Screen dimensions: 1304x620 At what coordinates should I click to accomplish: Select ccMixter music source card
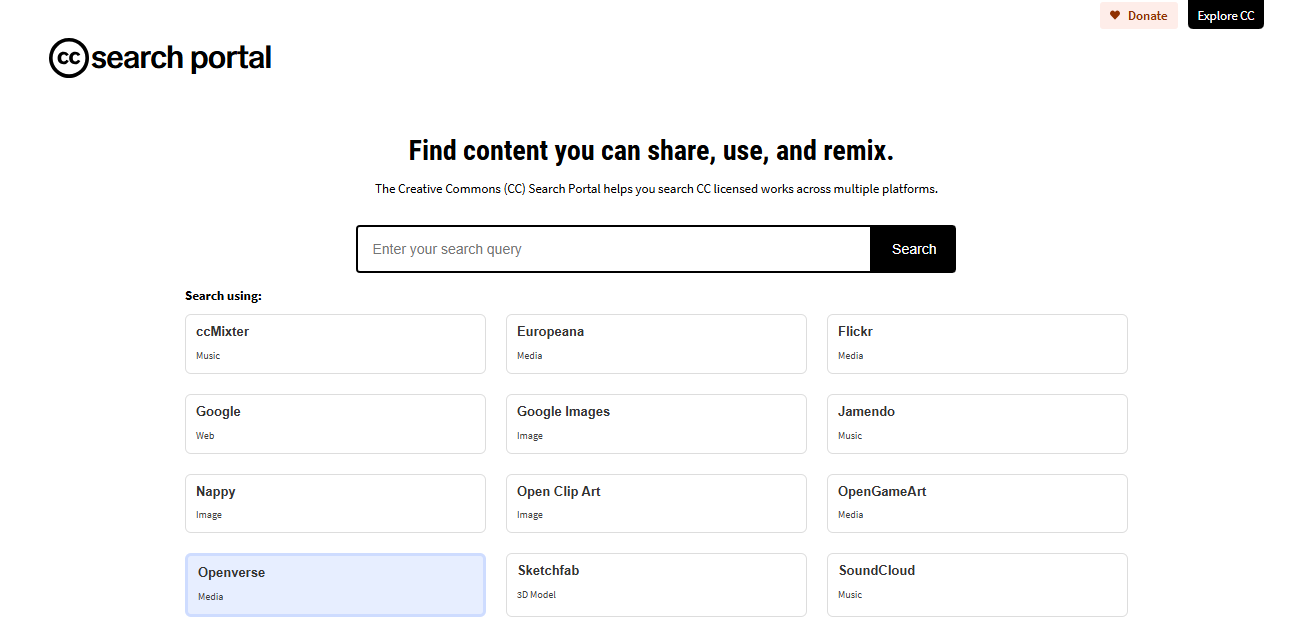click(335, 344)
